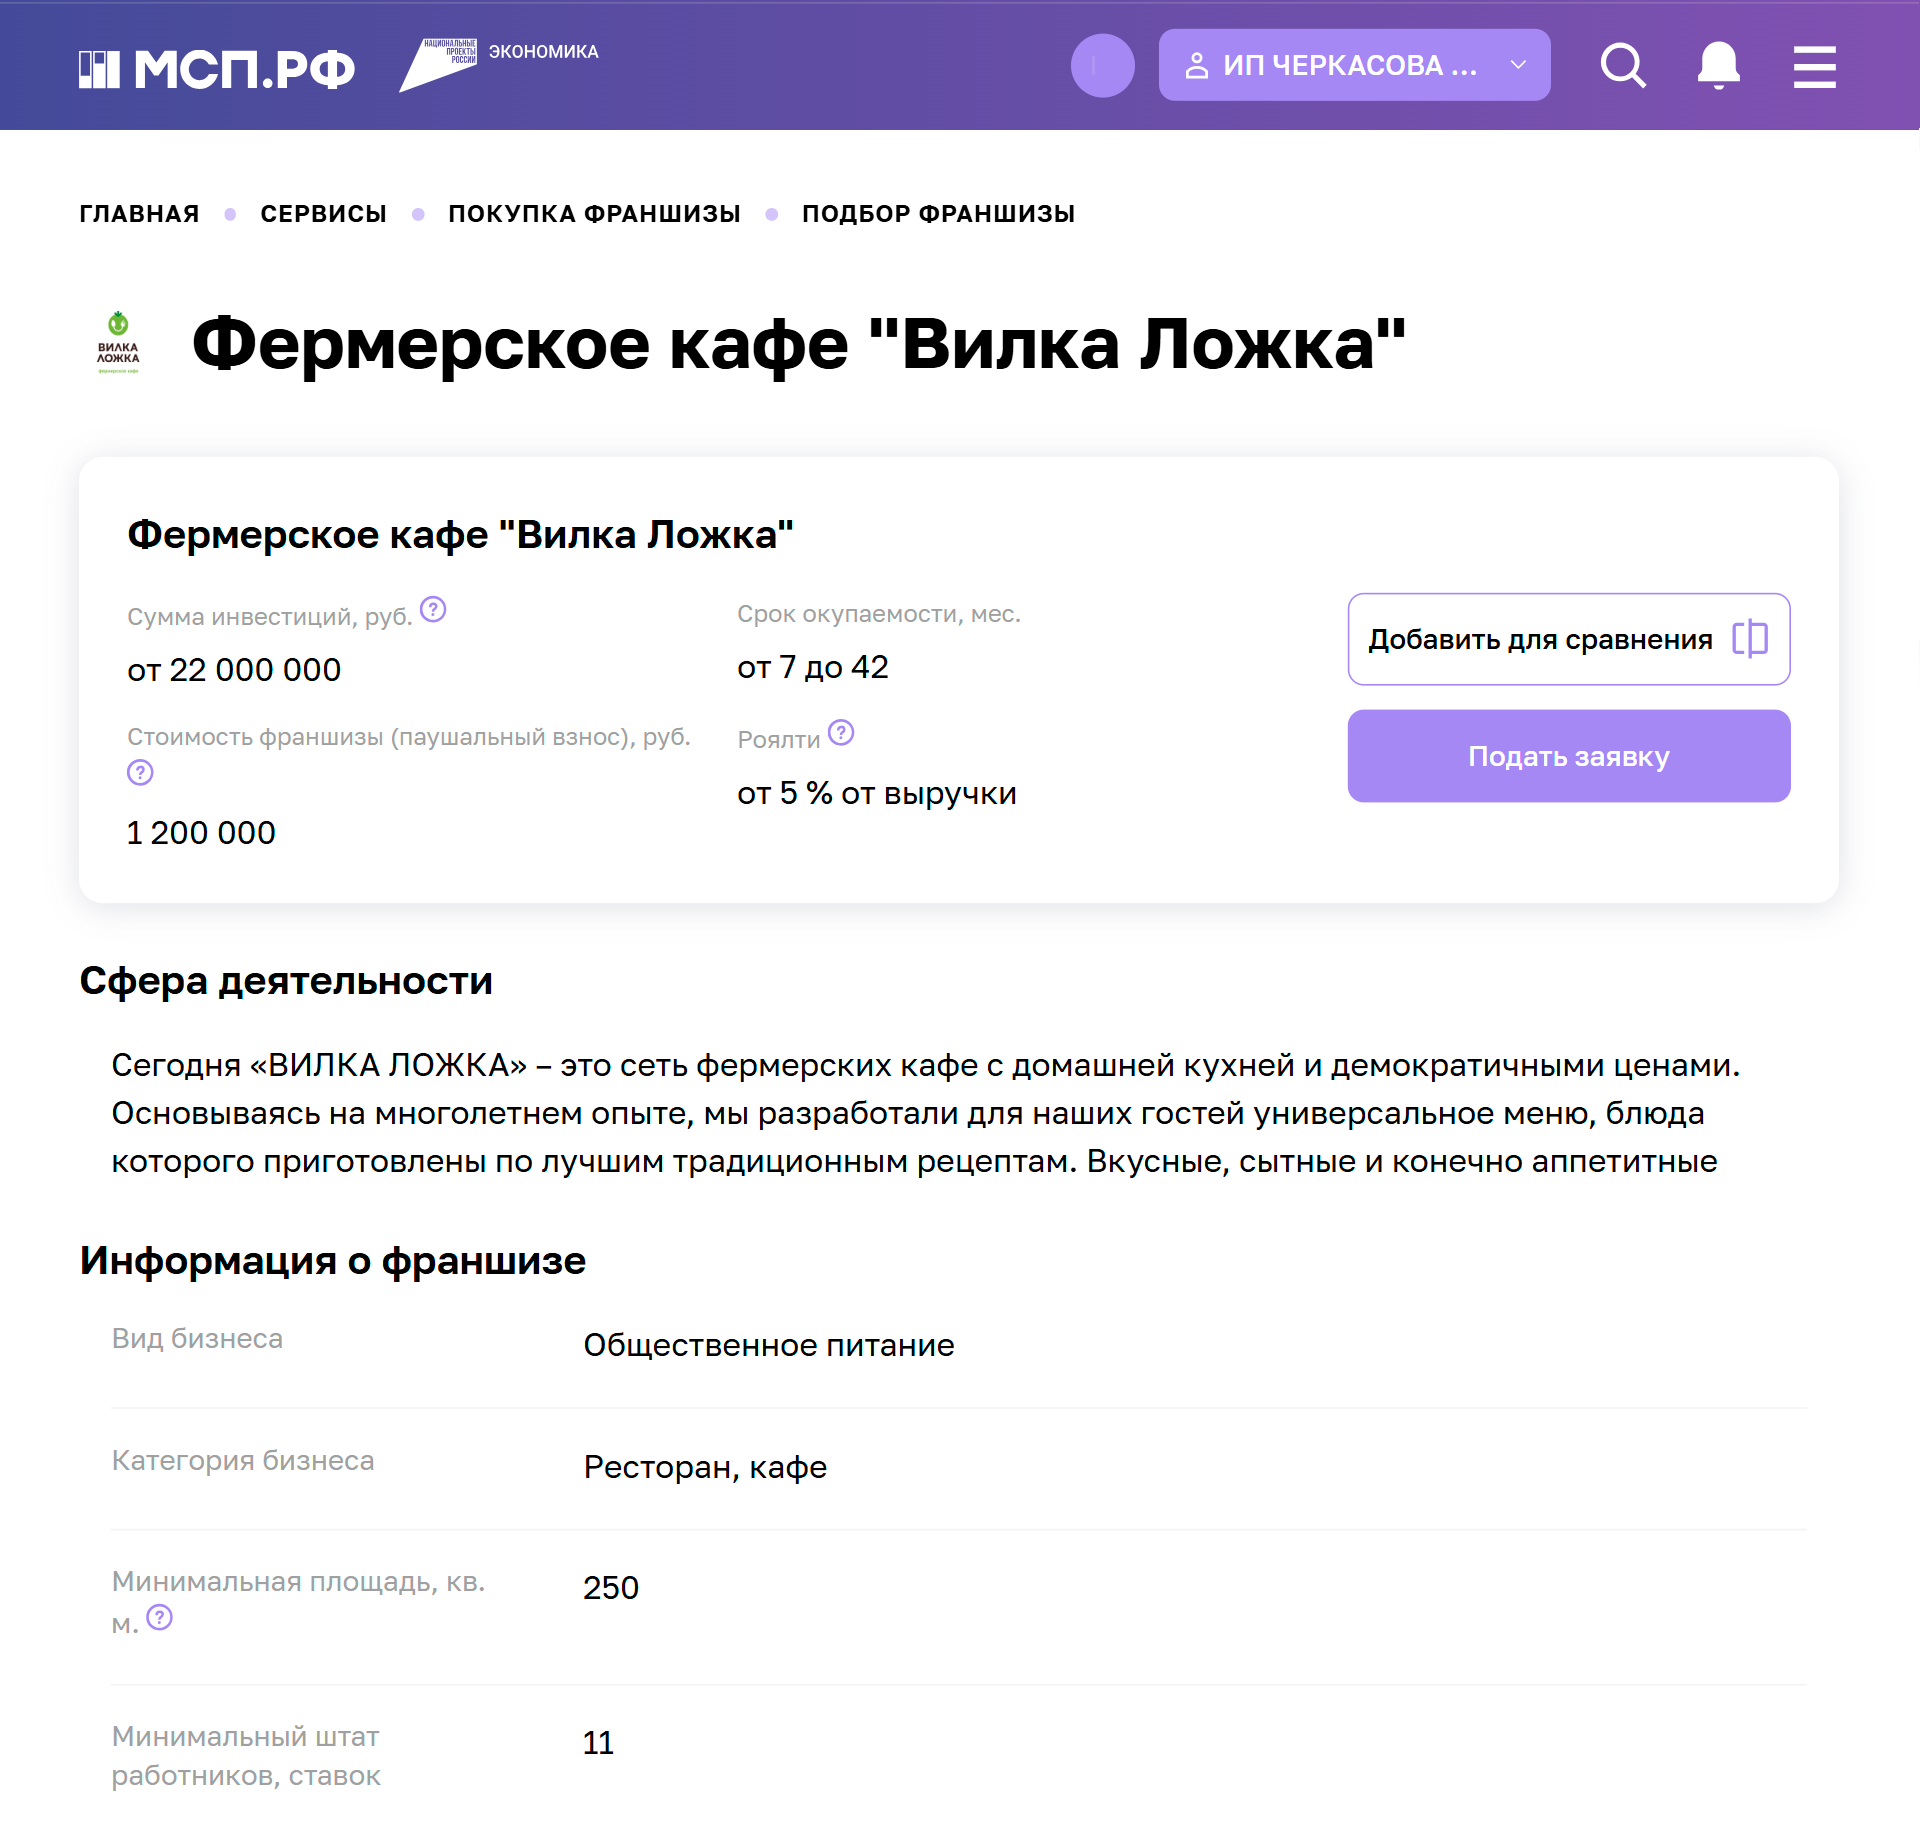Show help tooltip for Роялти
Image resolution: width=1920 pixels, height=1834 pixels.
[x=841, y=733]
